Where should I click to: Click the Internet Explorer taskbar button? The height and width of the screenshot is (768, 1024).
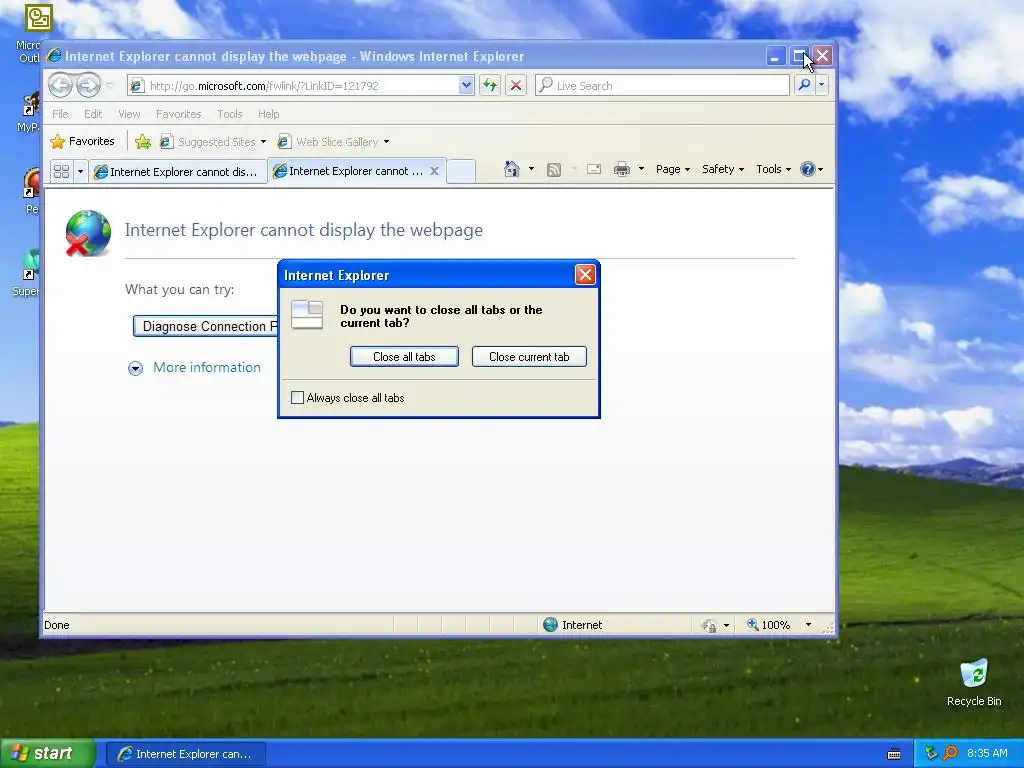[x=186, y=754]
